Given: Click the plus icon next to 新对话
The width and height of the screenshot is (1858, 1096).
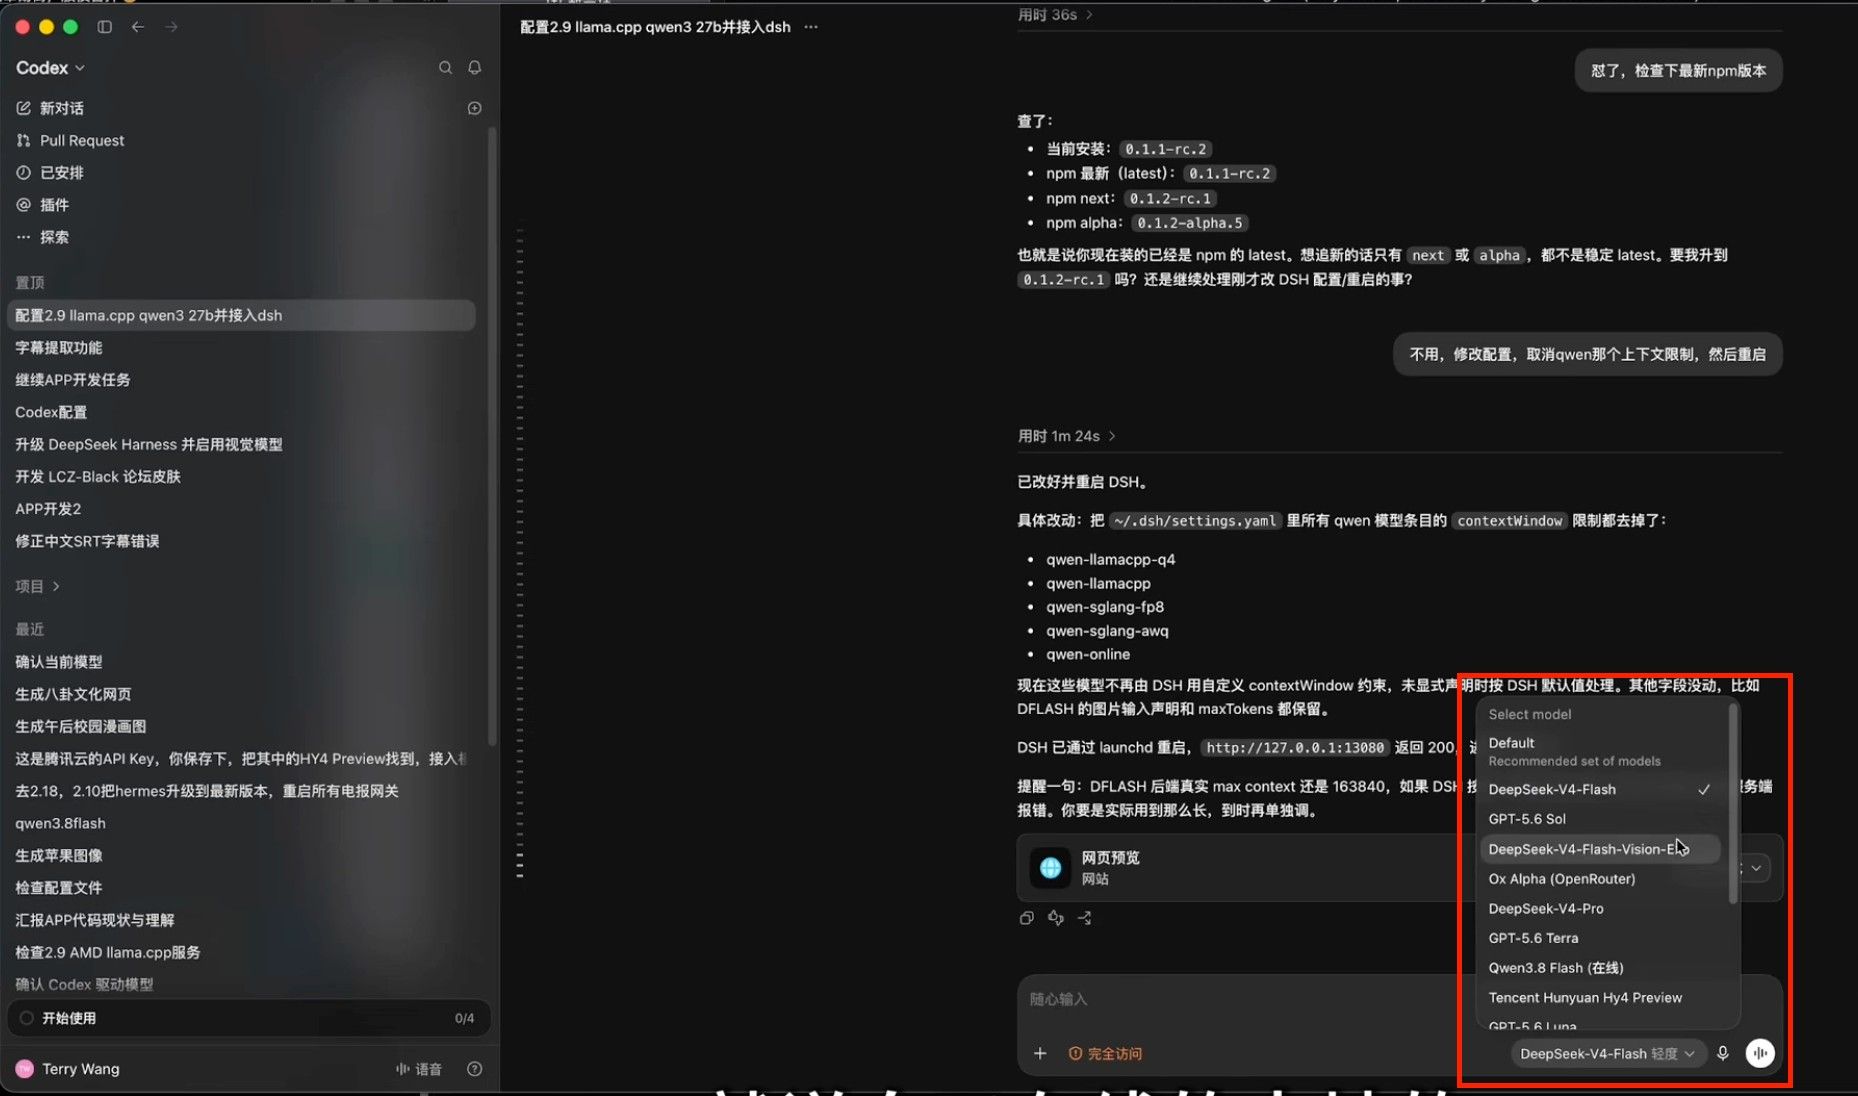Looking at the screenshot, I should [x=474, y=108].
